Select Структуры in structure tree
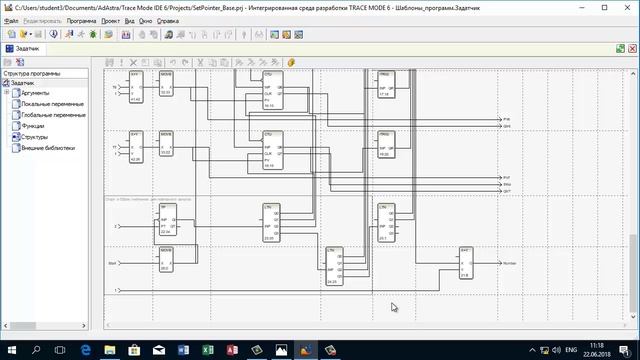 tap(34, 137)
